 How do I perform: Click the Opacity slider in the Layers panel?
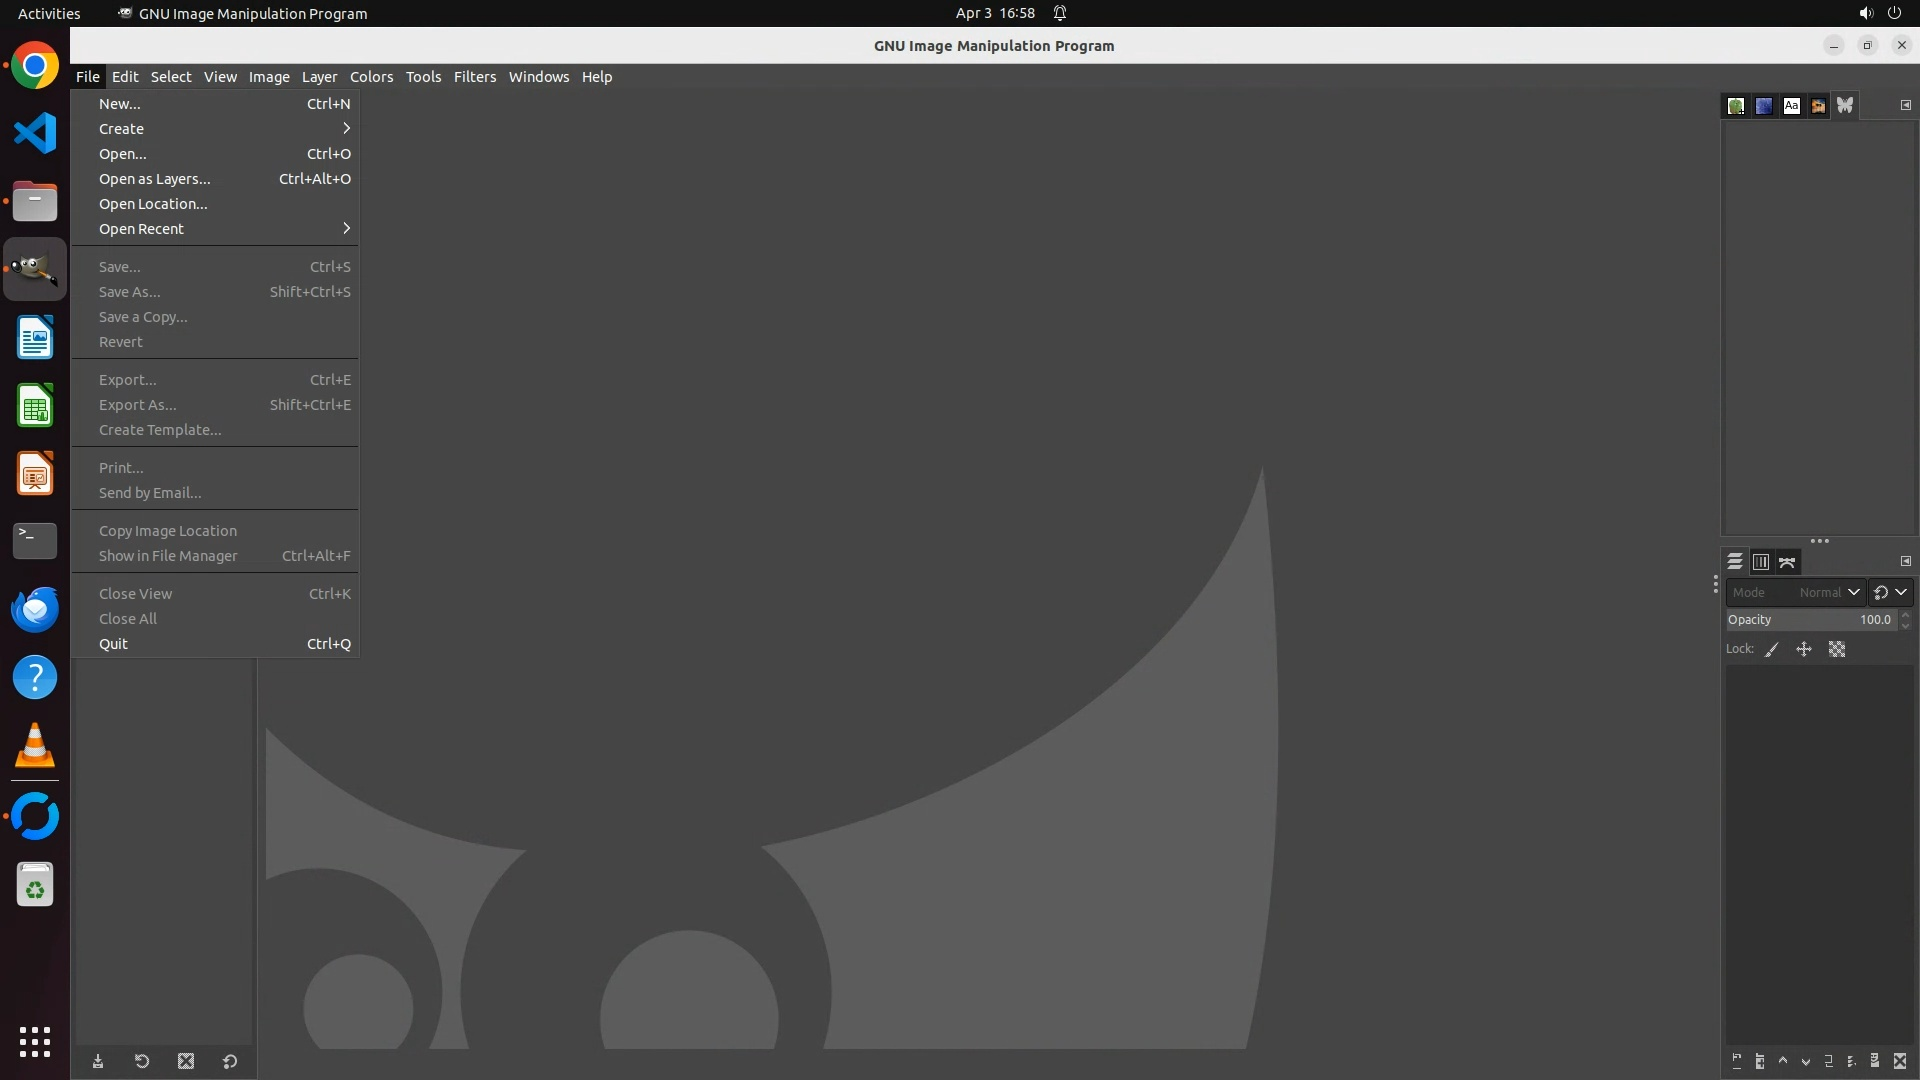click(x=1810, y=620)
